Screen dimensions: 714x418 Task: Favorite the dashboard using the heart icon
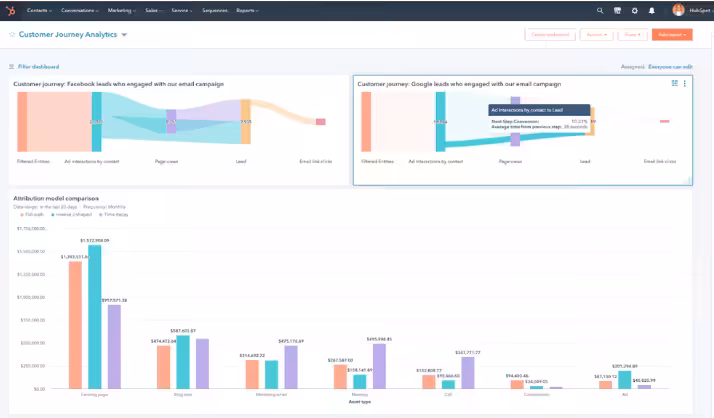pos(12,34)
